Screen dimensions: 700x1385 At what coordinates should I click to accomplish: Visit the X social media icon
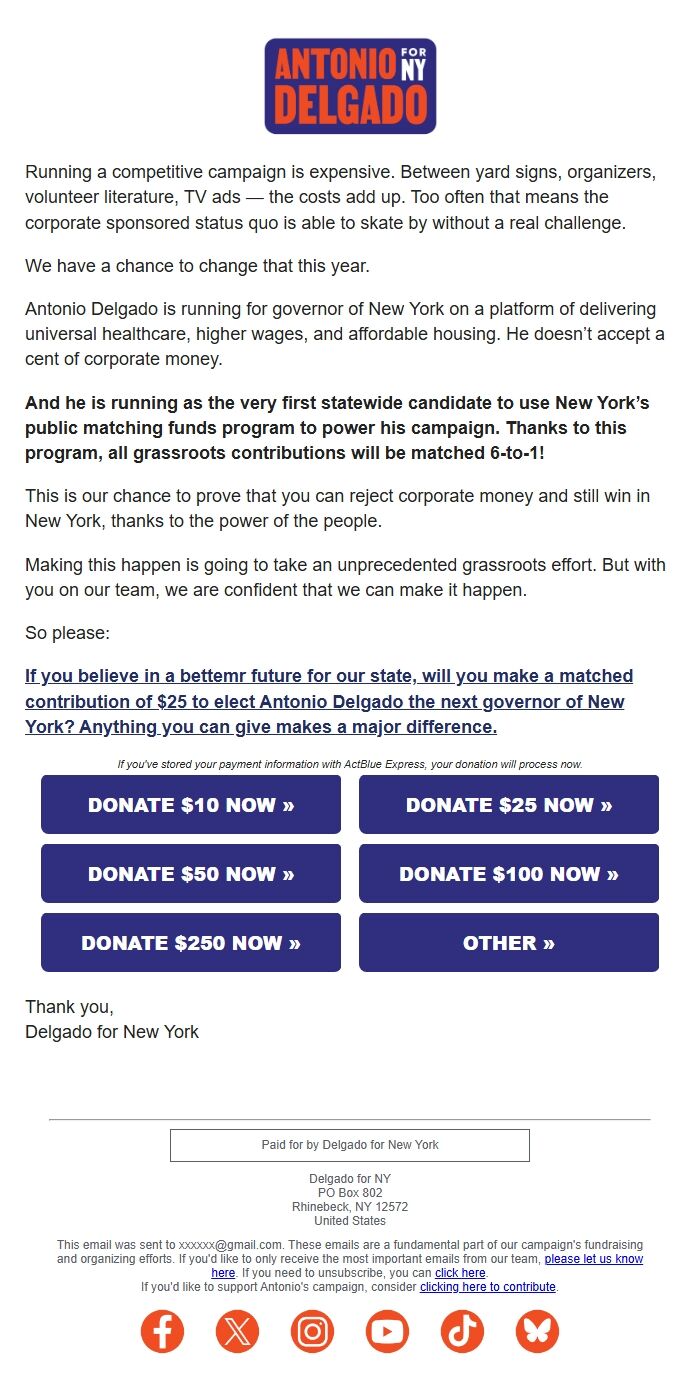(237, 1332)
